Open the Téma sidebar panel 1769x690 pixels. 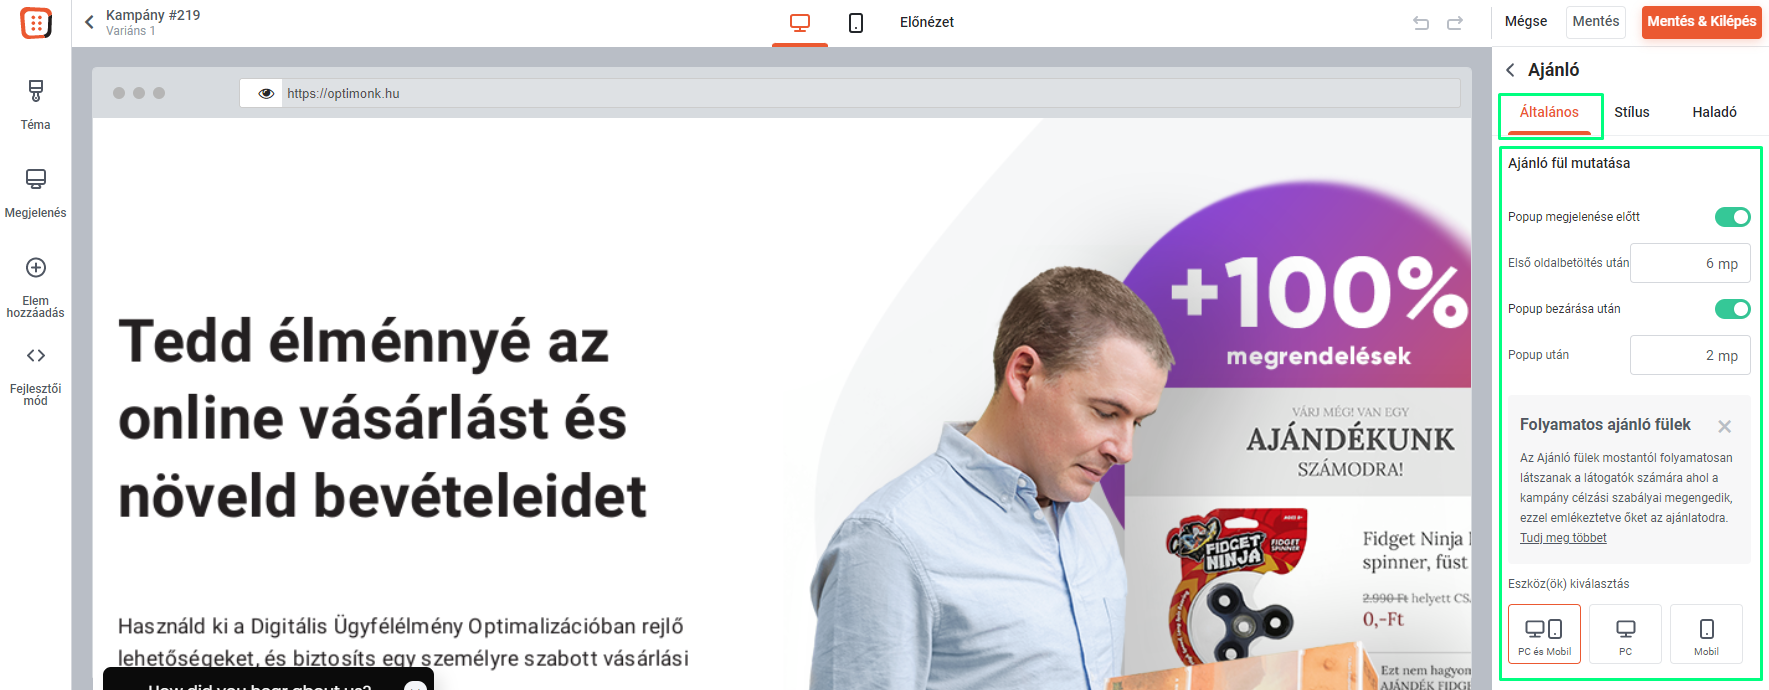(35, 104)
